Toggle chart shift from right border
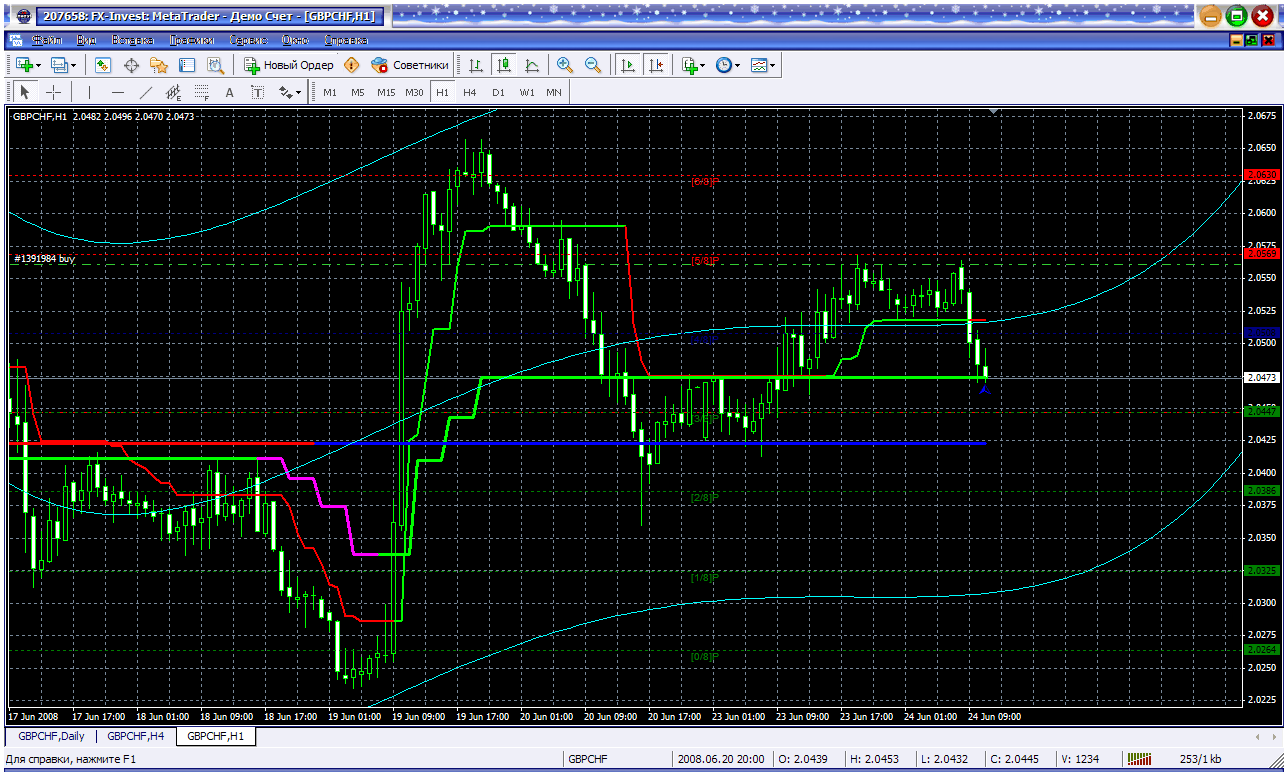1288x772 pixels. [x=656, y=65]
